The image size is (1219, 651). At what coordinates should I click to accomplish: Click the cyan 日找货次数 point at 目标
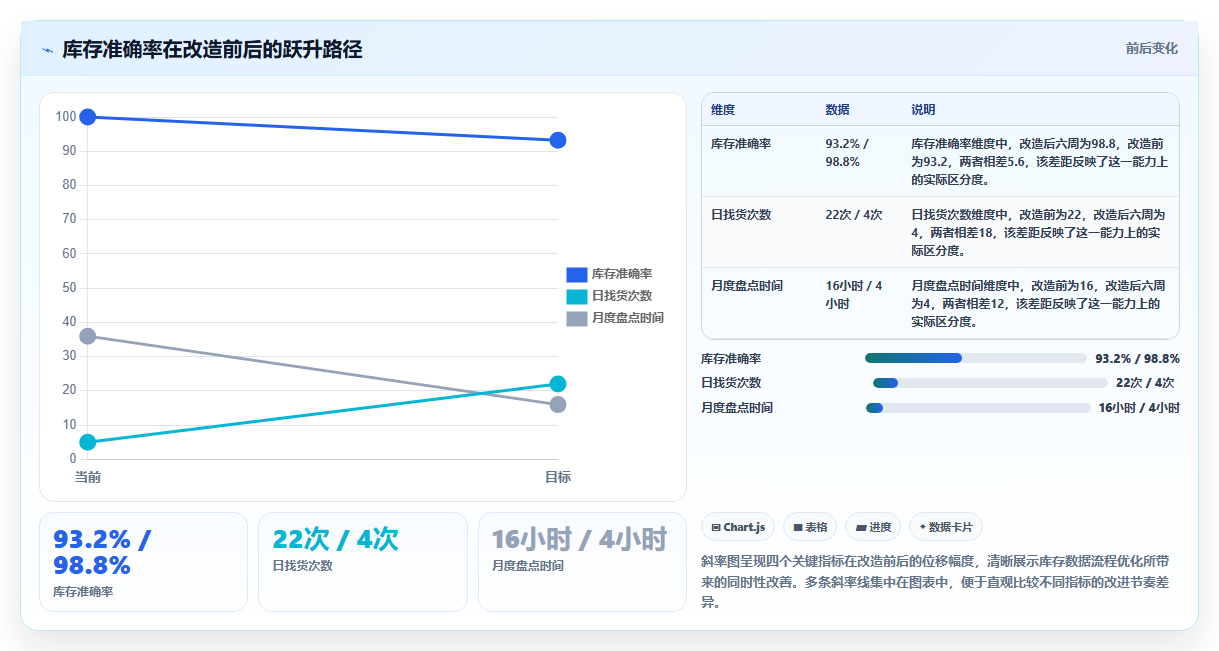tap(558, 384)
